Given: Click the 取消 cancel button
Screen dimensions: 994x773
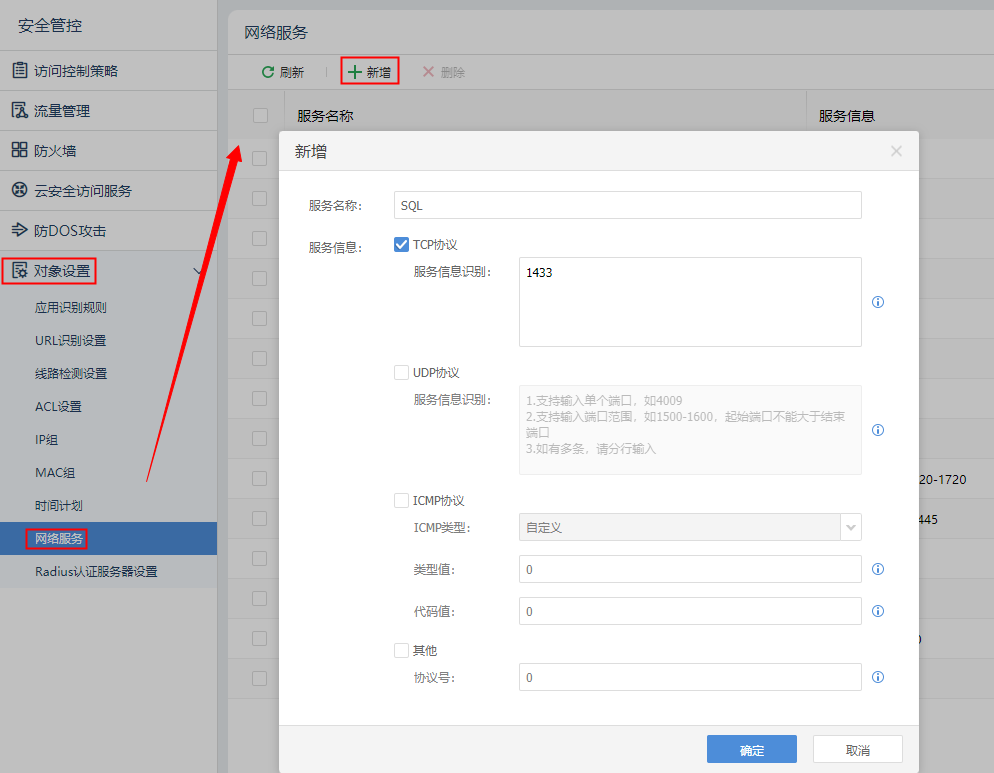Looking at the screenshot, I should pos(857,750).
